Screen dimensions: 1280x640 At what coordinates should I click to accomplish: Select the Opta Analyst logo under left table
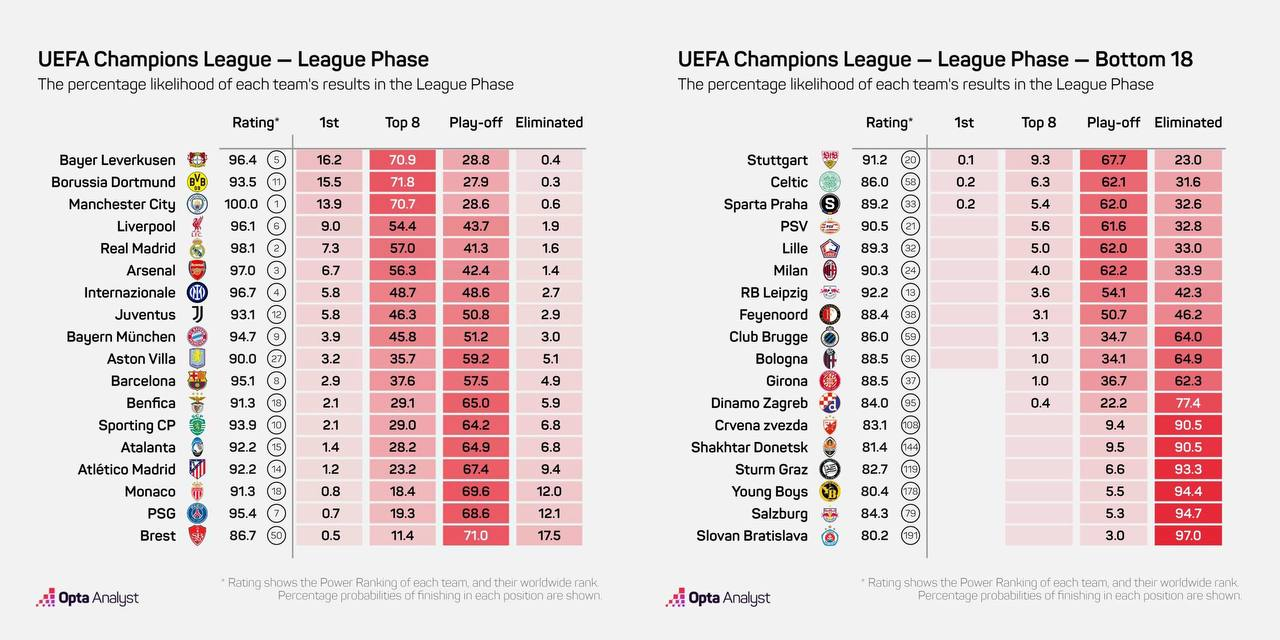88,598
